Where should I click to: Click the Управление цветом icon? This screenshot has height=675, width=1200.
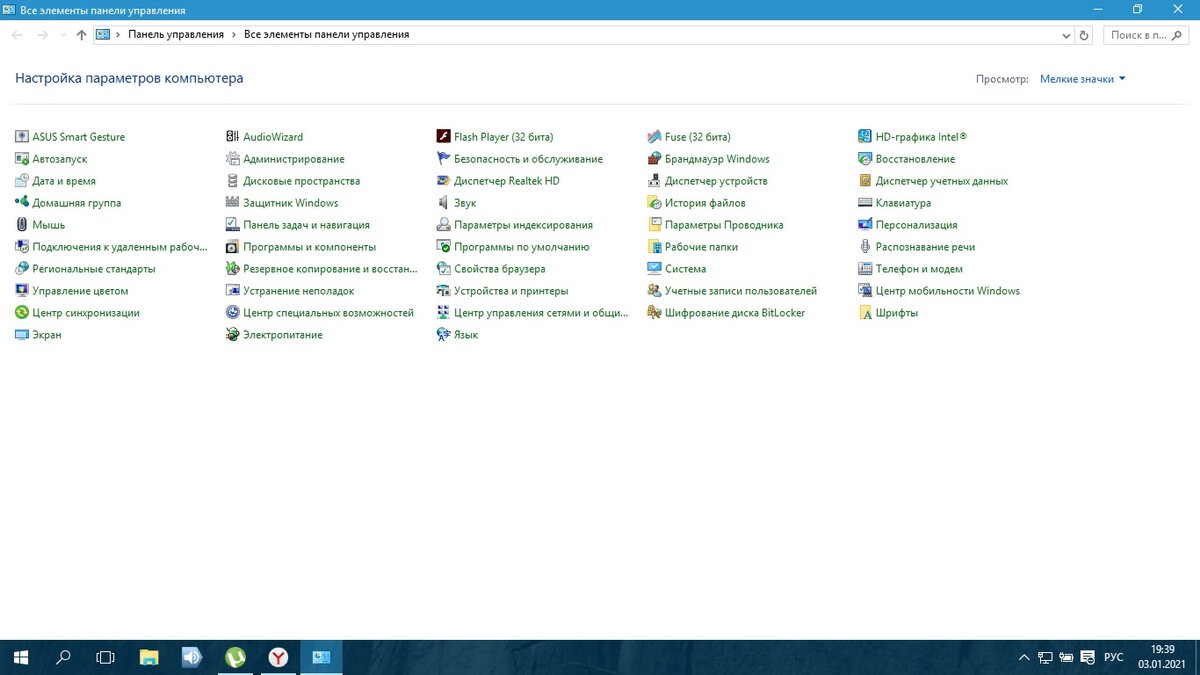(22, 291)
